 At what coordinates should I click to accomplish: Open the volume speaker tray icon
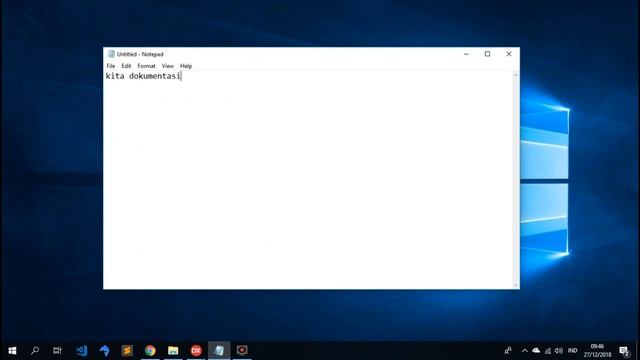click(x=559, y=351)
